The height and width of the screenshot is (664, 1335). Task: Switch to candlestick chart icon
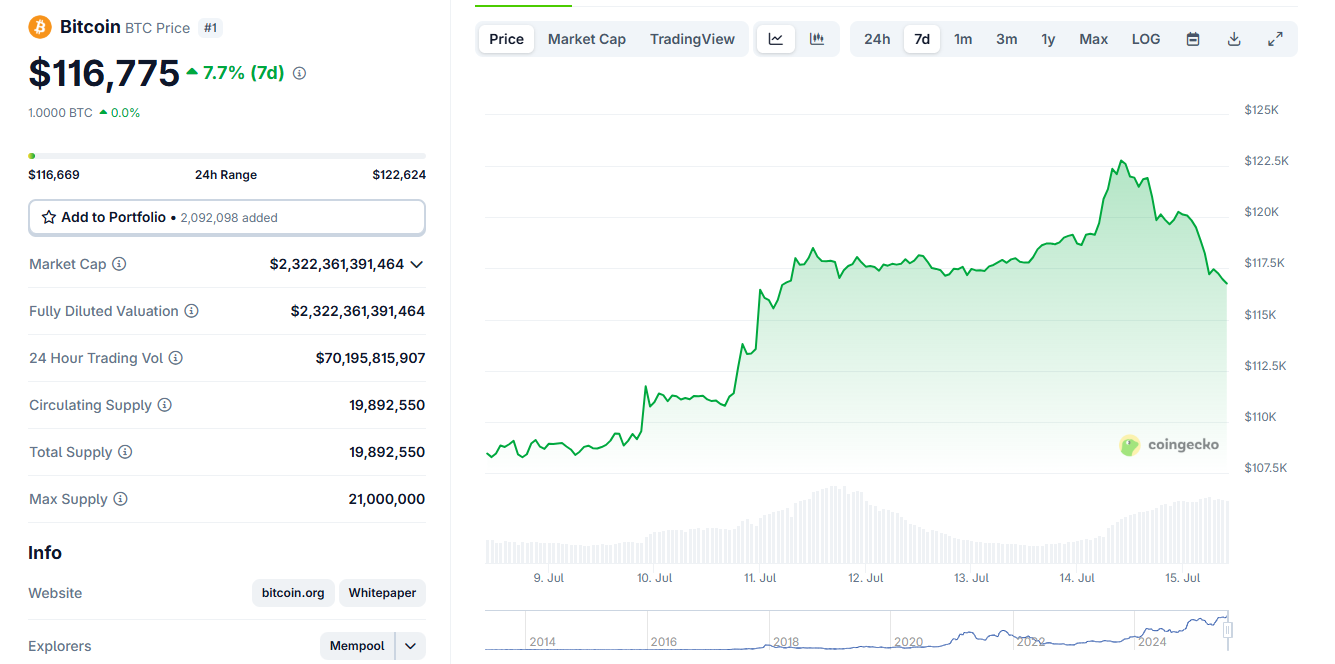tap(817, 39)
